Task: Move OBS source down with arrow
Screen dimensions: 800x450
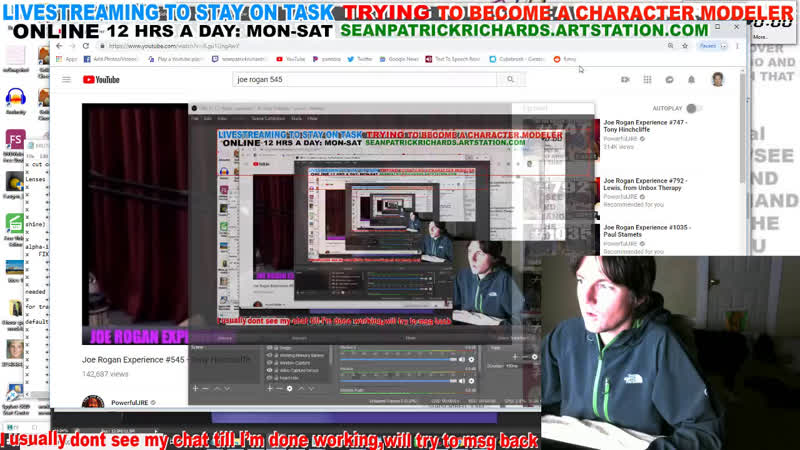Action: pos(311,389)
